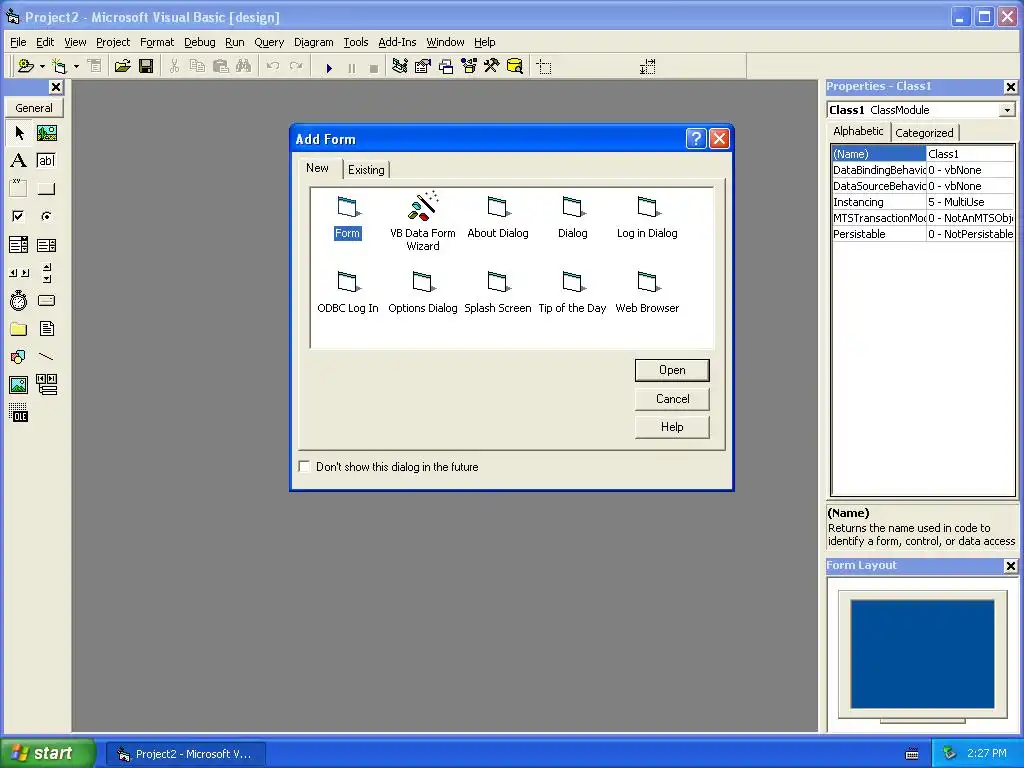The height and width of the screenshot is (768, 1024).
Task: Select the TextBox control tool
Action: point(46,161)
